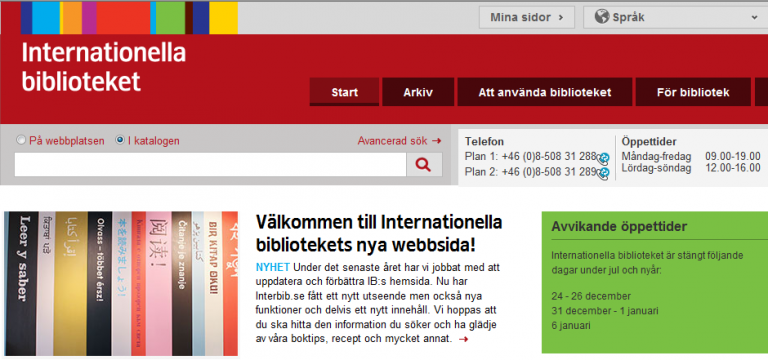
Task: Click the book spines image thumbnail
Action: coord(121,284)
